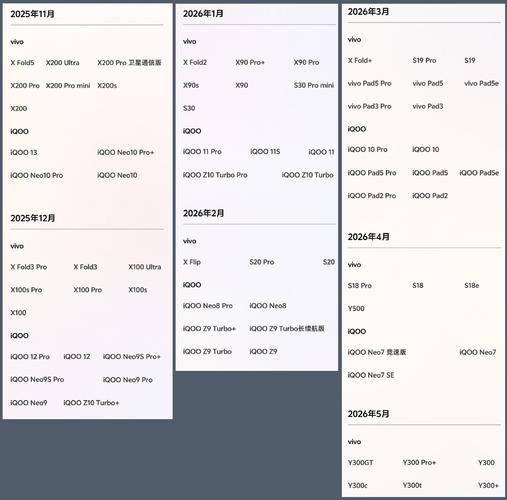Image resolution: width=507 pixels, height=500 pixels.
Task: Click iQOO Neo8 Pro model
Action: [x=208, y=306]
